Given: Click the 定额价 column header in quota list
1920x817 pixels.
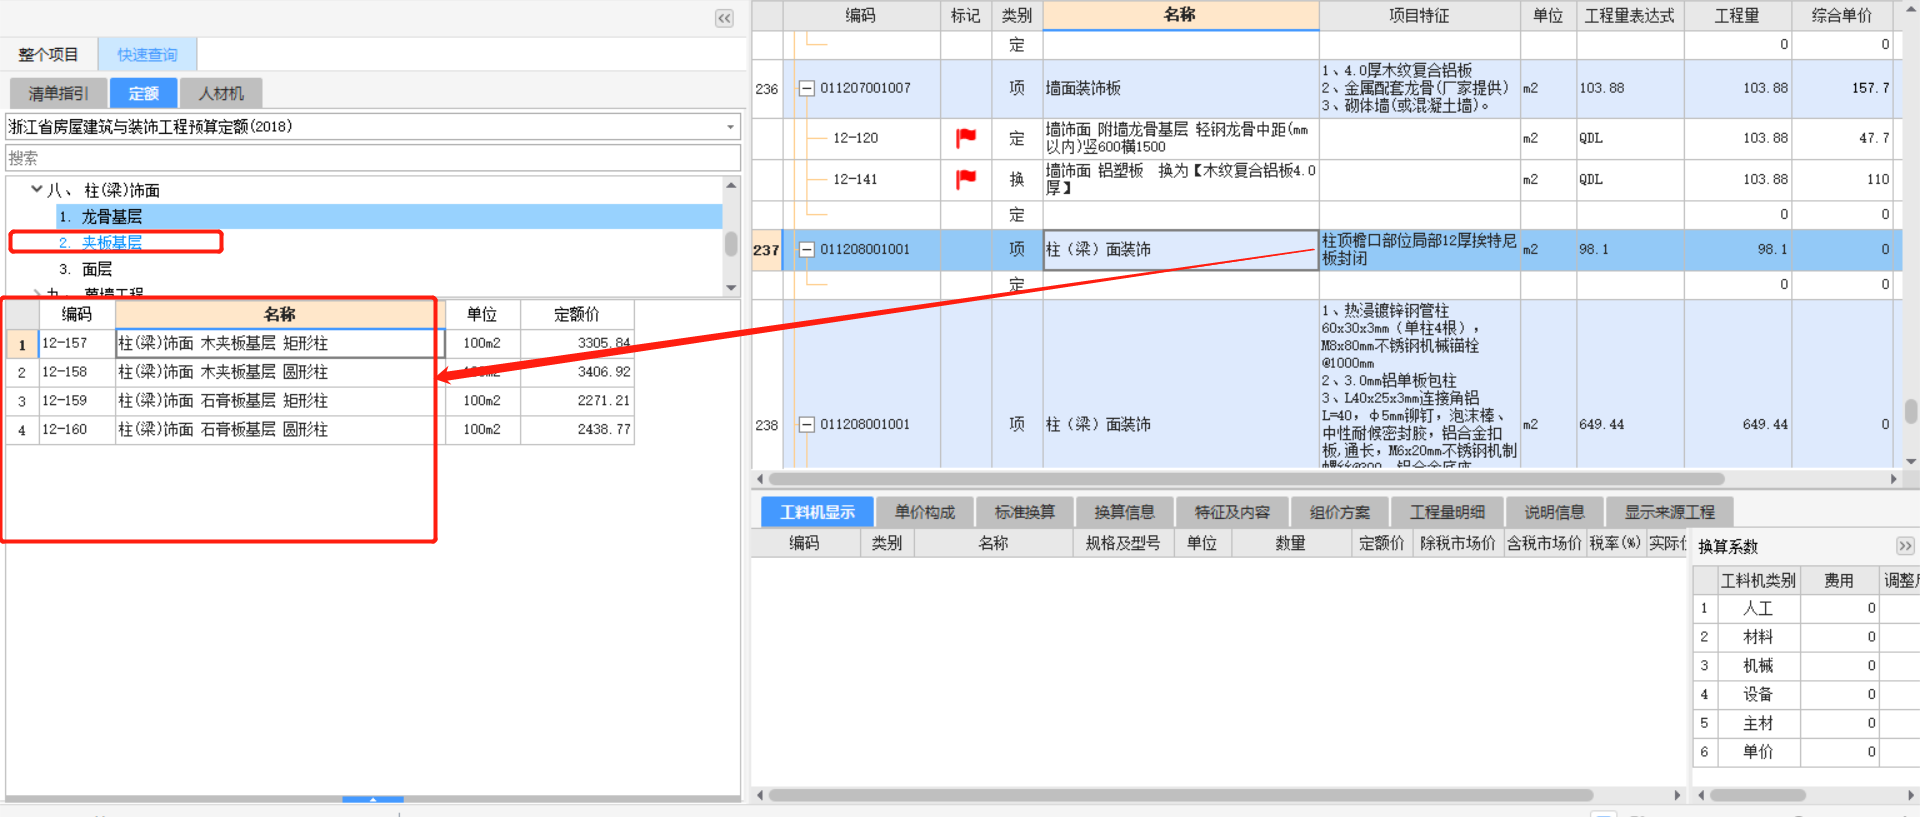Looking at the screenshot, I should pyautogui.click(x=577, y=314).
